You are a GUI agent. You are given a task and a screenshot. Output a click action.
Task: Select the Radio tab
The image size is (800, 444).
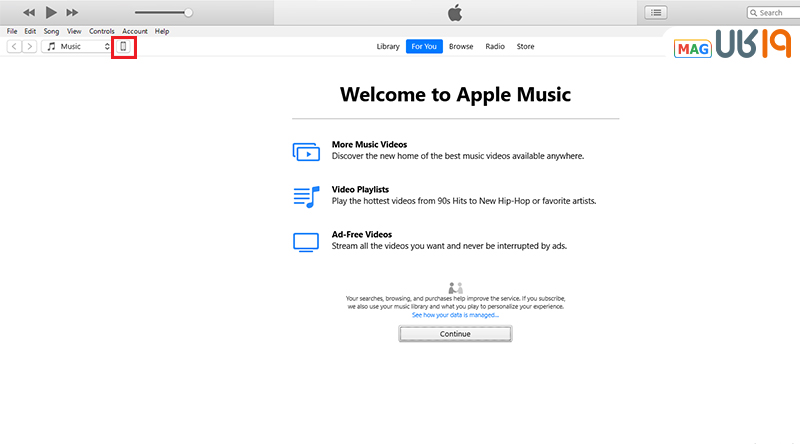(x=495, y=47)
